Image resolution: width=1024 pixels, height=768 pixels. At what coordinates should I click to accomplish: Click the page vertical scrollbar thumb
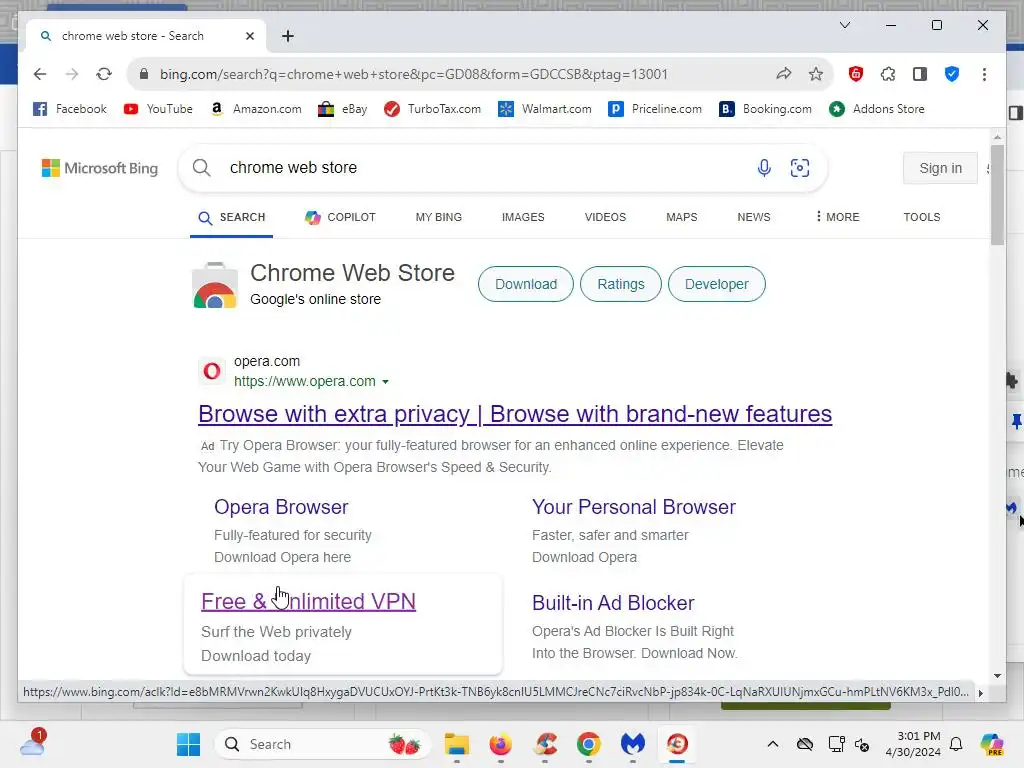(997, 195)
